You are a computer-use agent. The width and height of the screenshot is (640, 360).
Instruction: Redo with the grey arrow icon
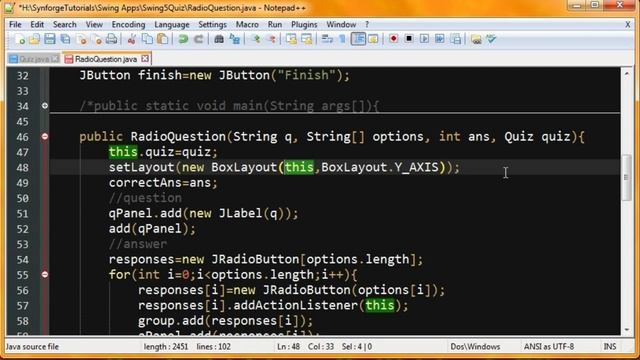(x=199, y=39)
